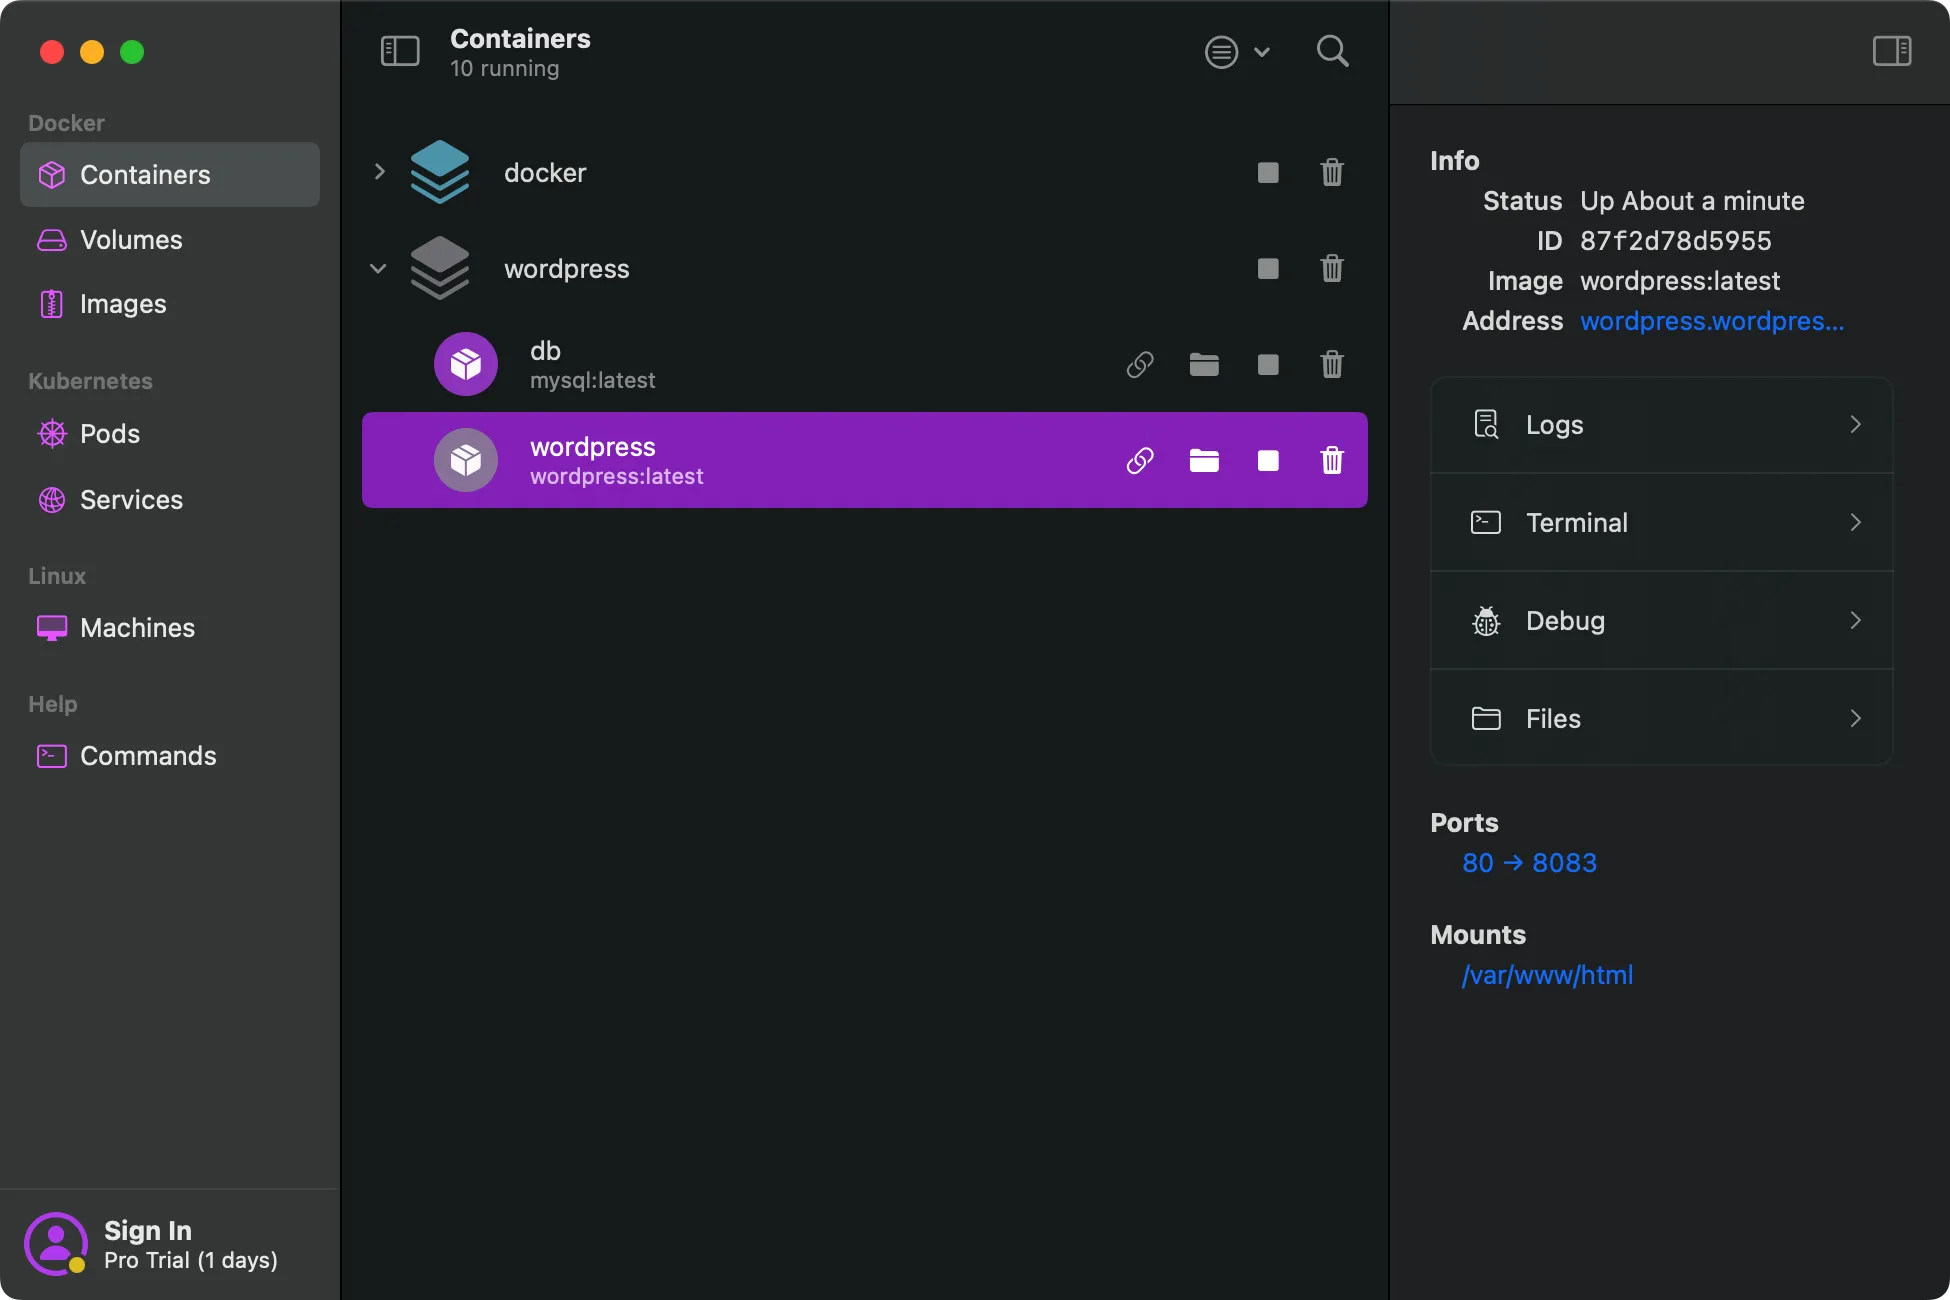Browse Files of the wordpress container
The image size is (1950, 1300).
(1662, 719)
